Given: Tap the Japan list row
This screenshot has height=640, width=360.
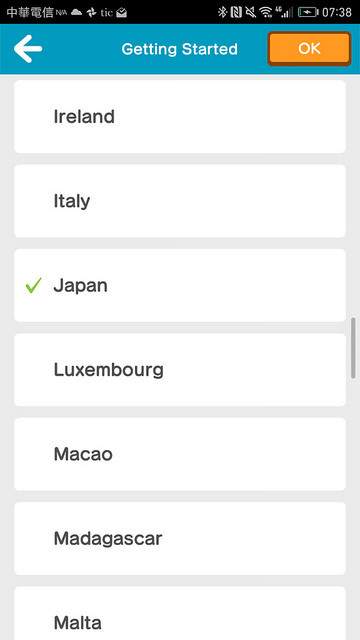Looking at the screenshot, I should [x=180, y=285].
